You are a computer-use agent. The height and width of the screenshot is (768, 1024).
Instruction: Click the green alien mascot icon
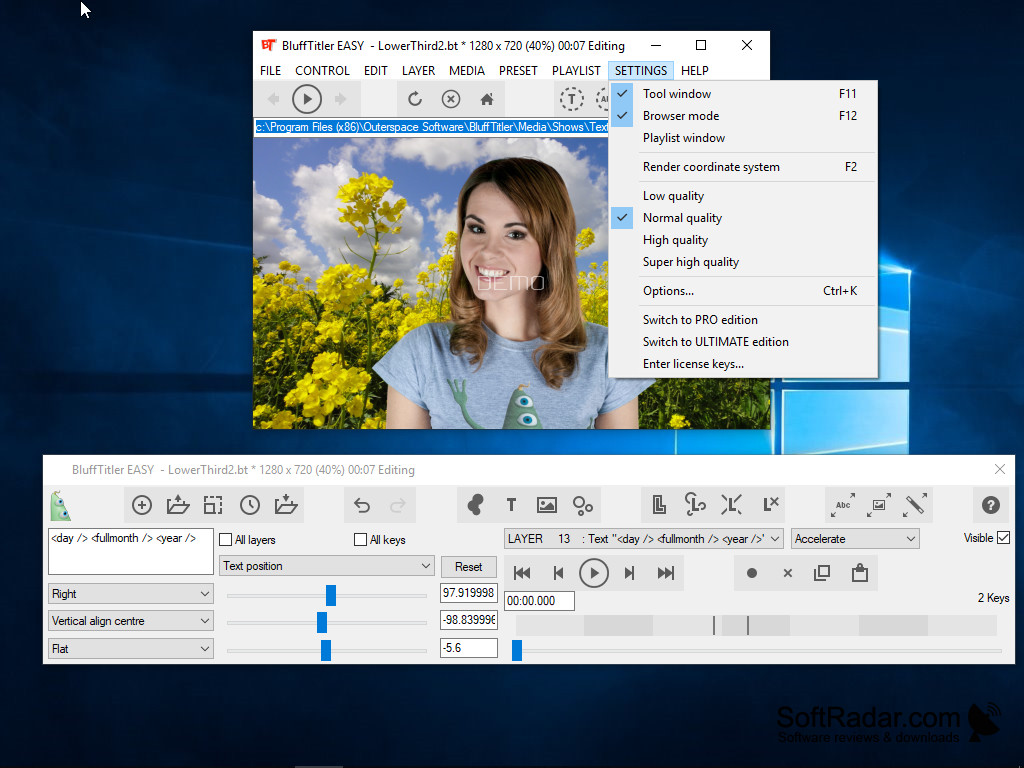pyautogui.click(x=60, y=505)
